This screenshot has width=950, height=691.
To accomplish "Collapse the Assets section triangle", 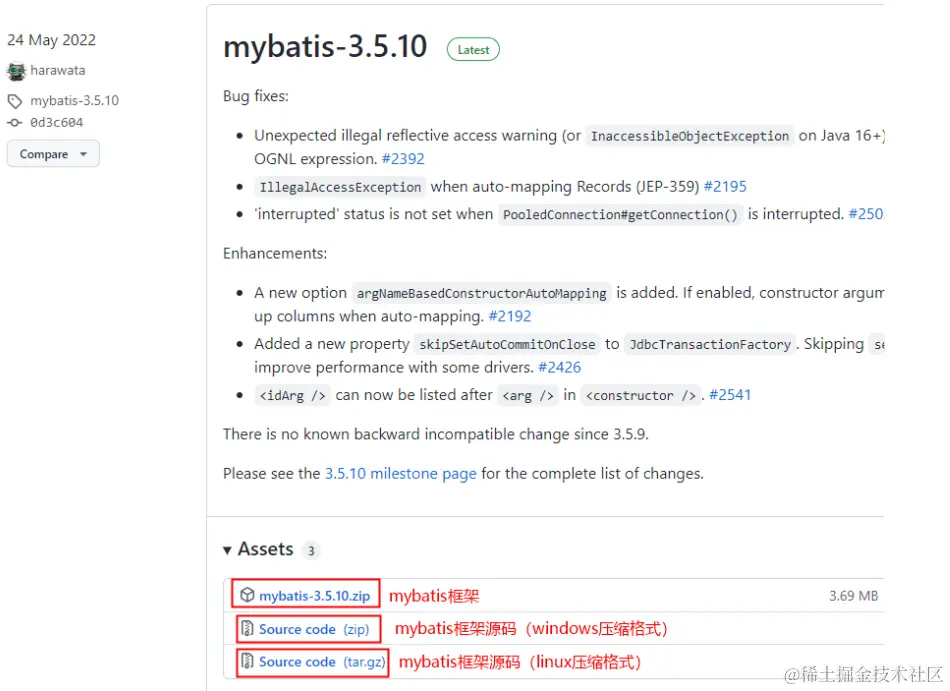I will pyautogui.click(x=227, y=550).
